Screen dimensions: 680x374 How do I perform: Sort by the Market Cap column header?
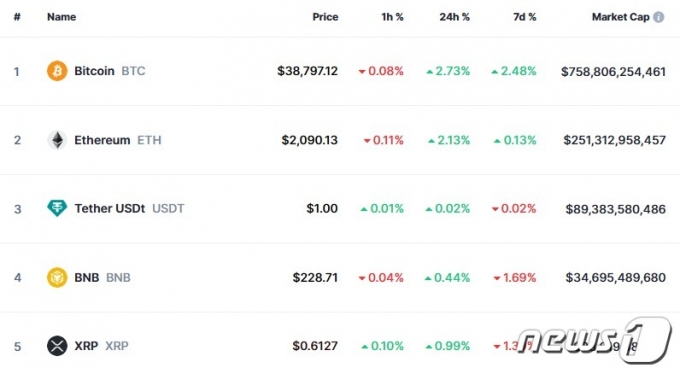point(621,17)
